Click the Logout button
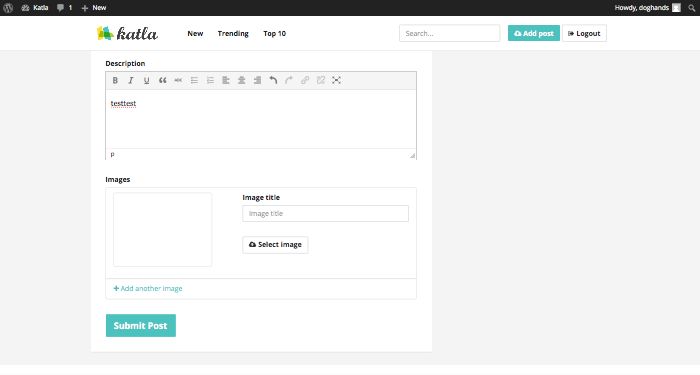Screen dimensions: 700x375 pyautogui.click(x=584, y=33)
